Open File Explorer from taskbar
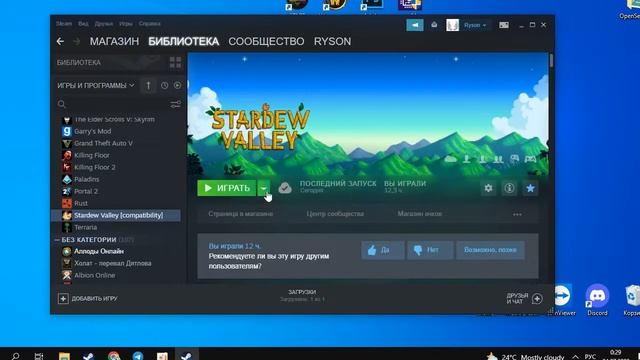The height and width of the screenshot is (360, 640). click(64, 356)
